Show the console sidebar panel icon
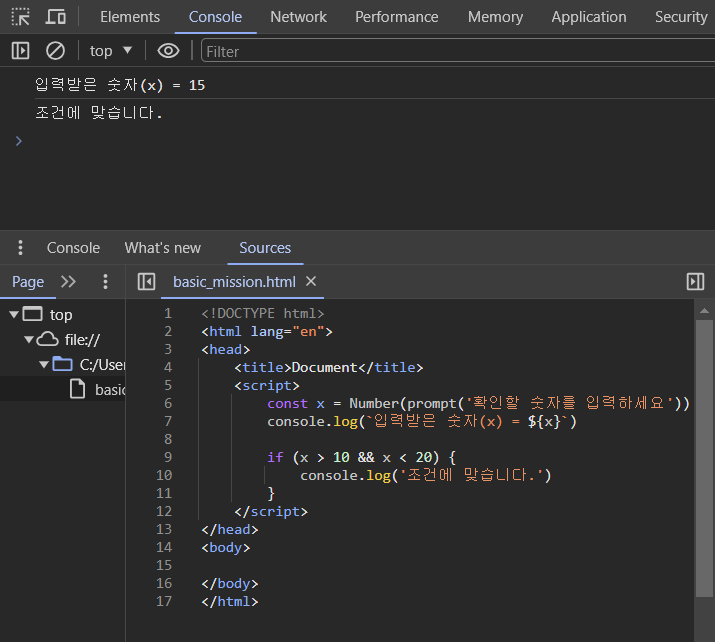 click(x=21, y=51)
